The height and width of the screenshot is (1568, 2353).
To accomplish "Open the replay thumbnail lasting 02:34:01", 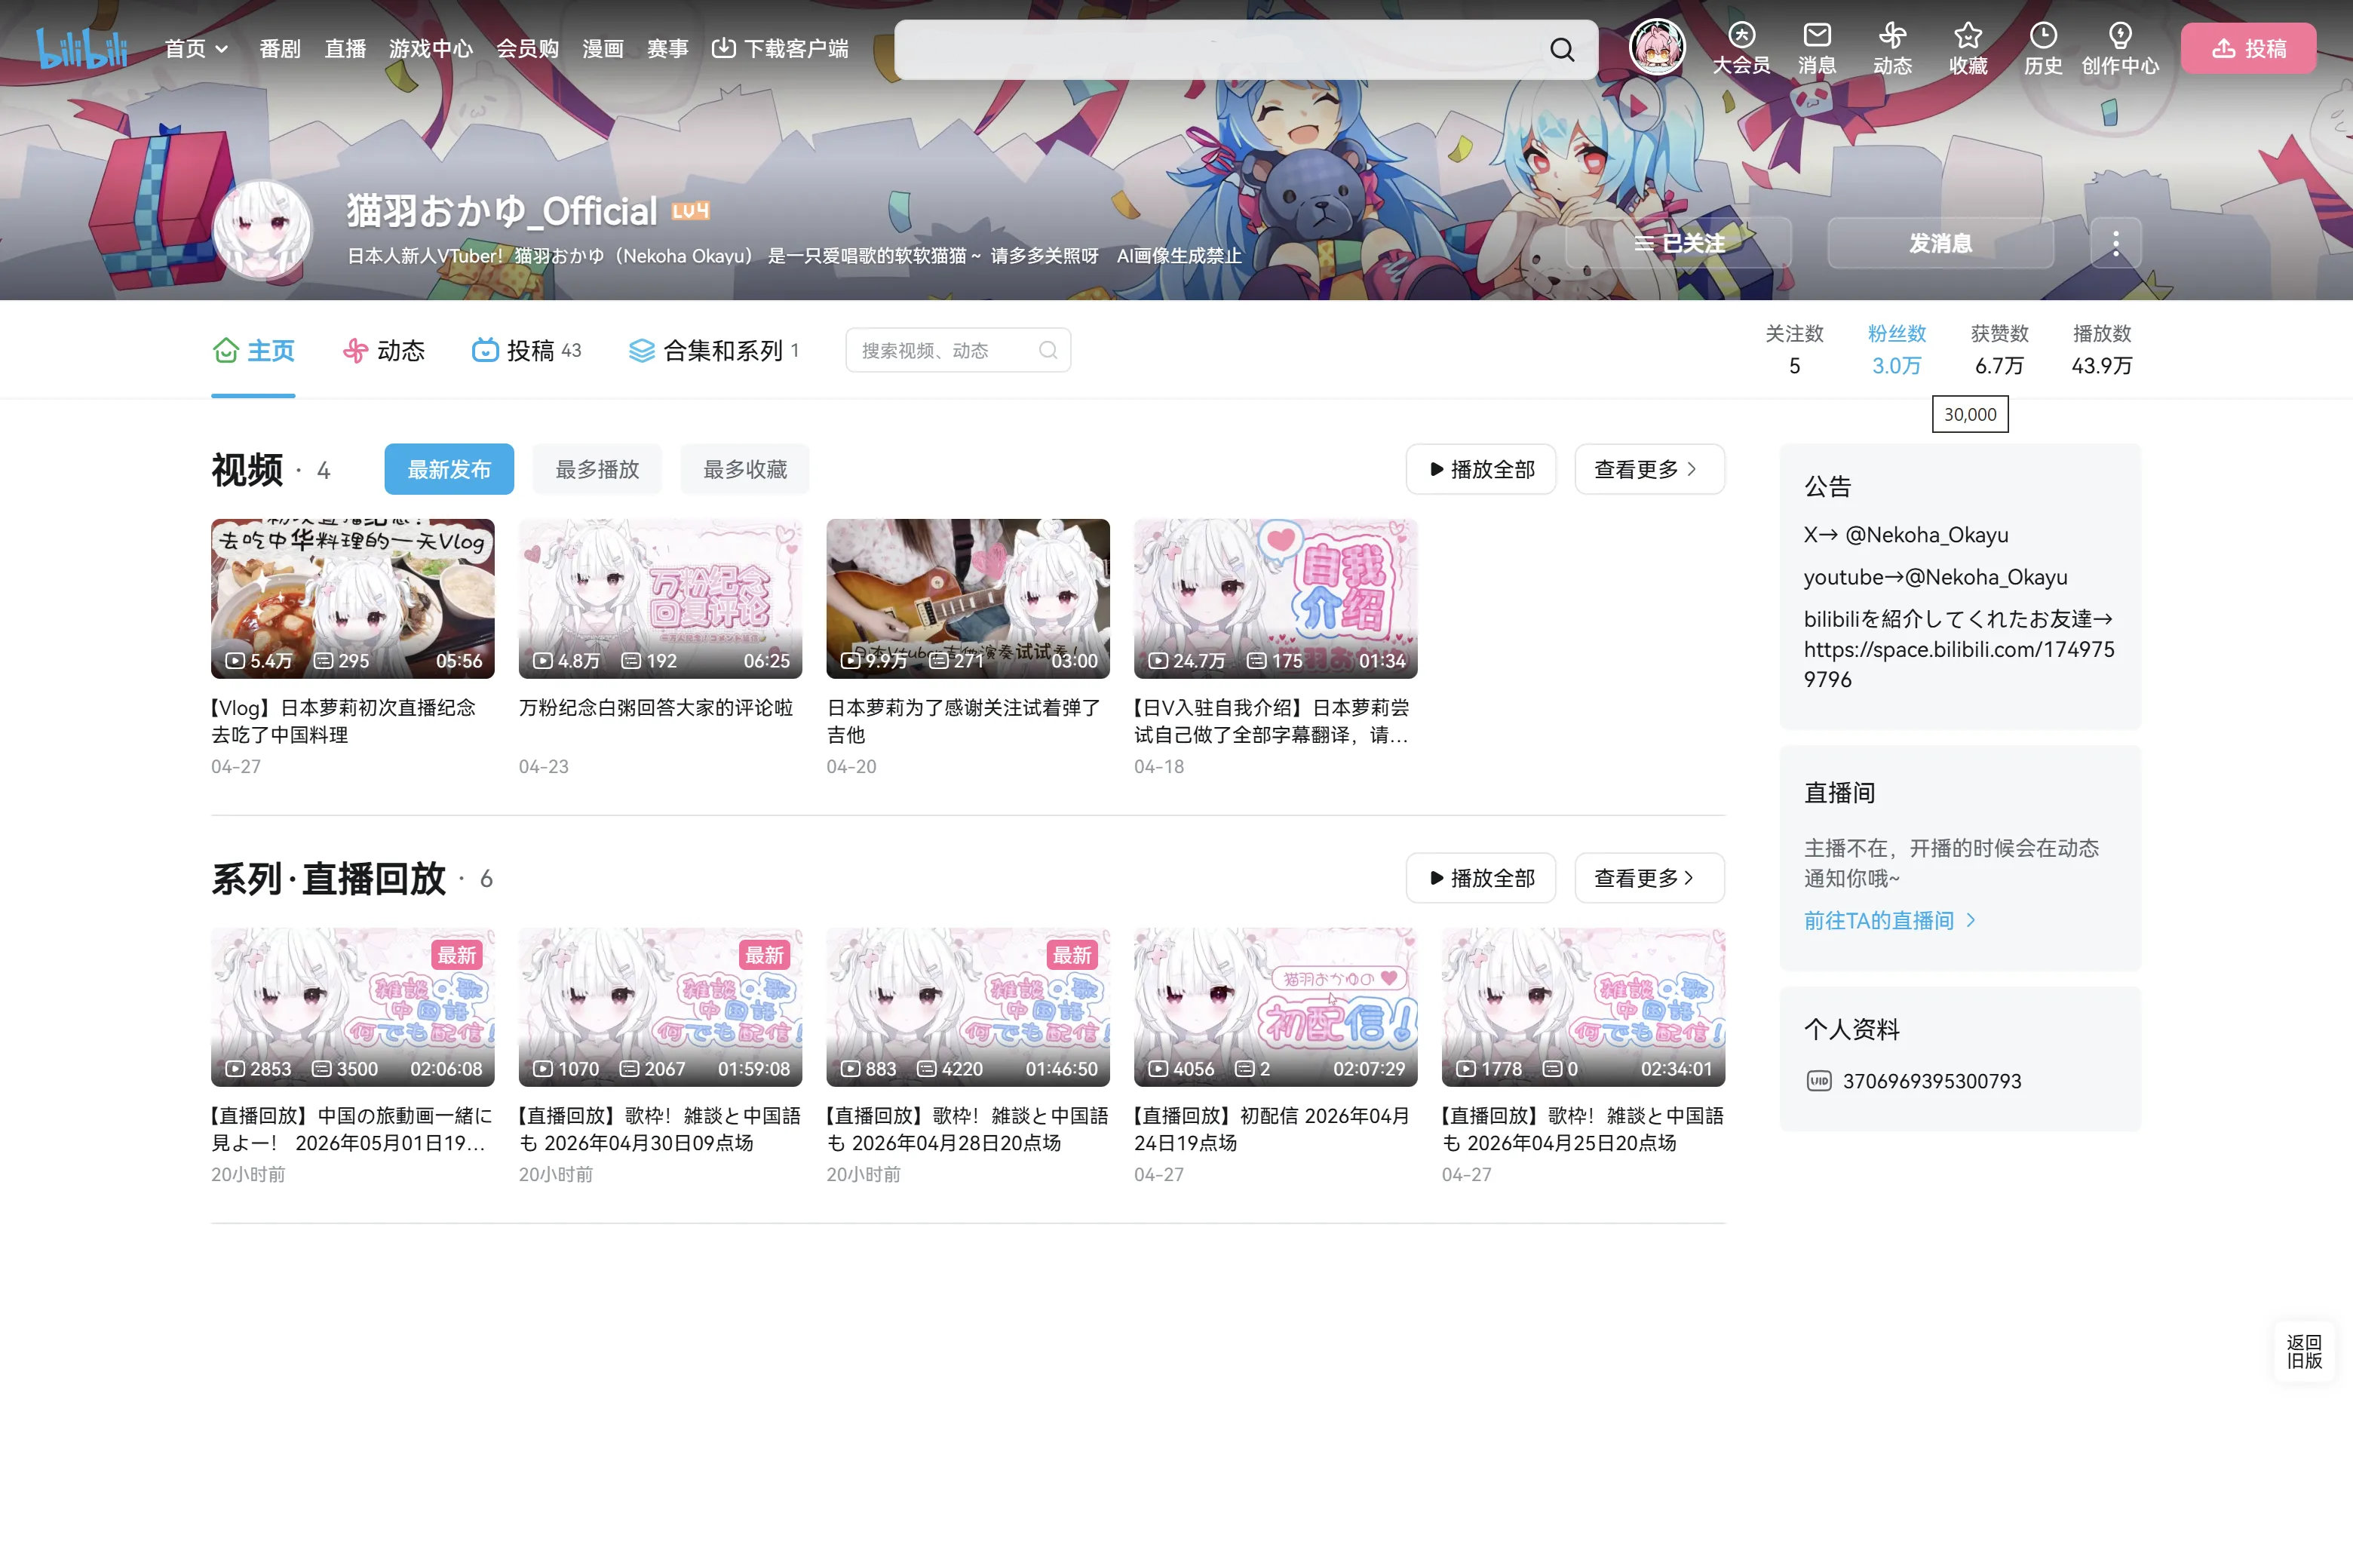I will [x=1583, y=1007].
